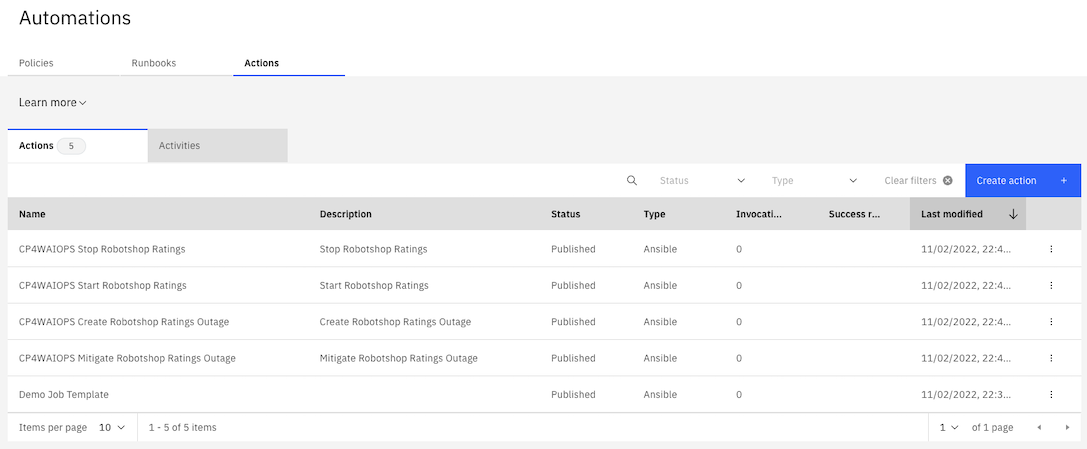Viewport: 1087px width, 449px height.
Task: Open overflow menu for Stop Robotshop Ratings
Action: [1051, 249]
